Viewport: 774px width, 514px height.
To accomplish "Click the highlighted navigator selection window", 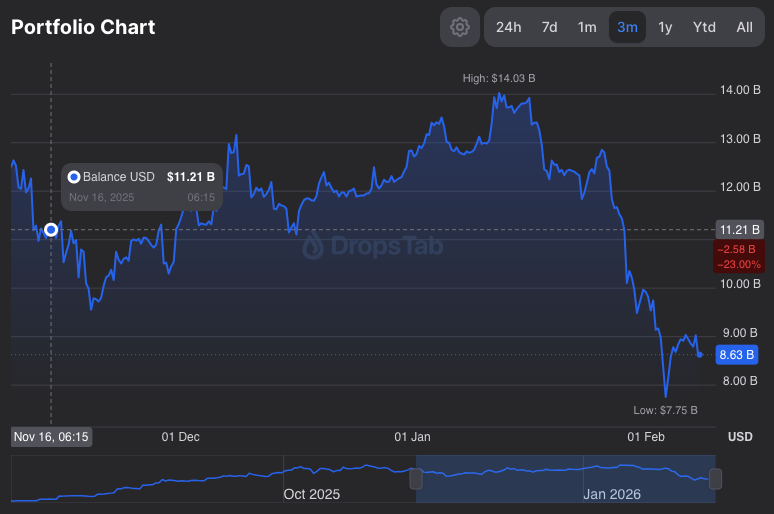I will pos(565,479).
